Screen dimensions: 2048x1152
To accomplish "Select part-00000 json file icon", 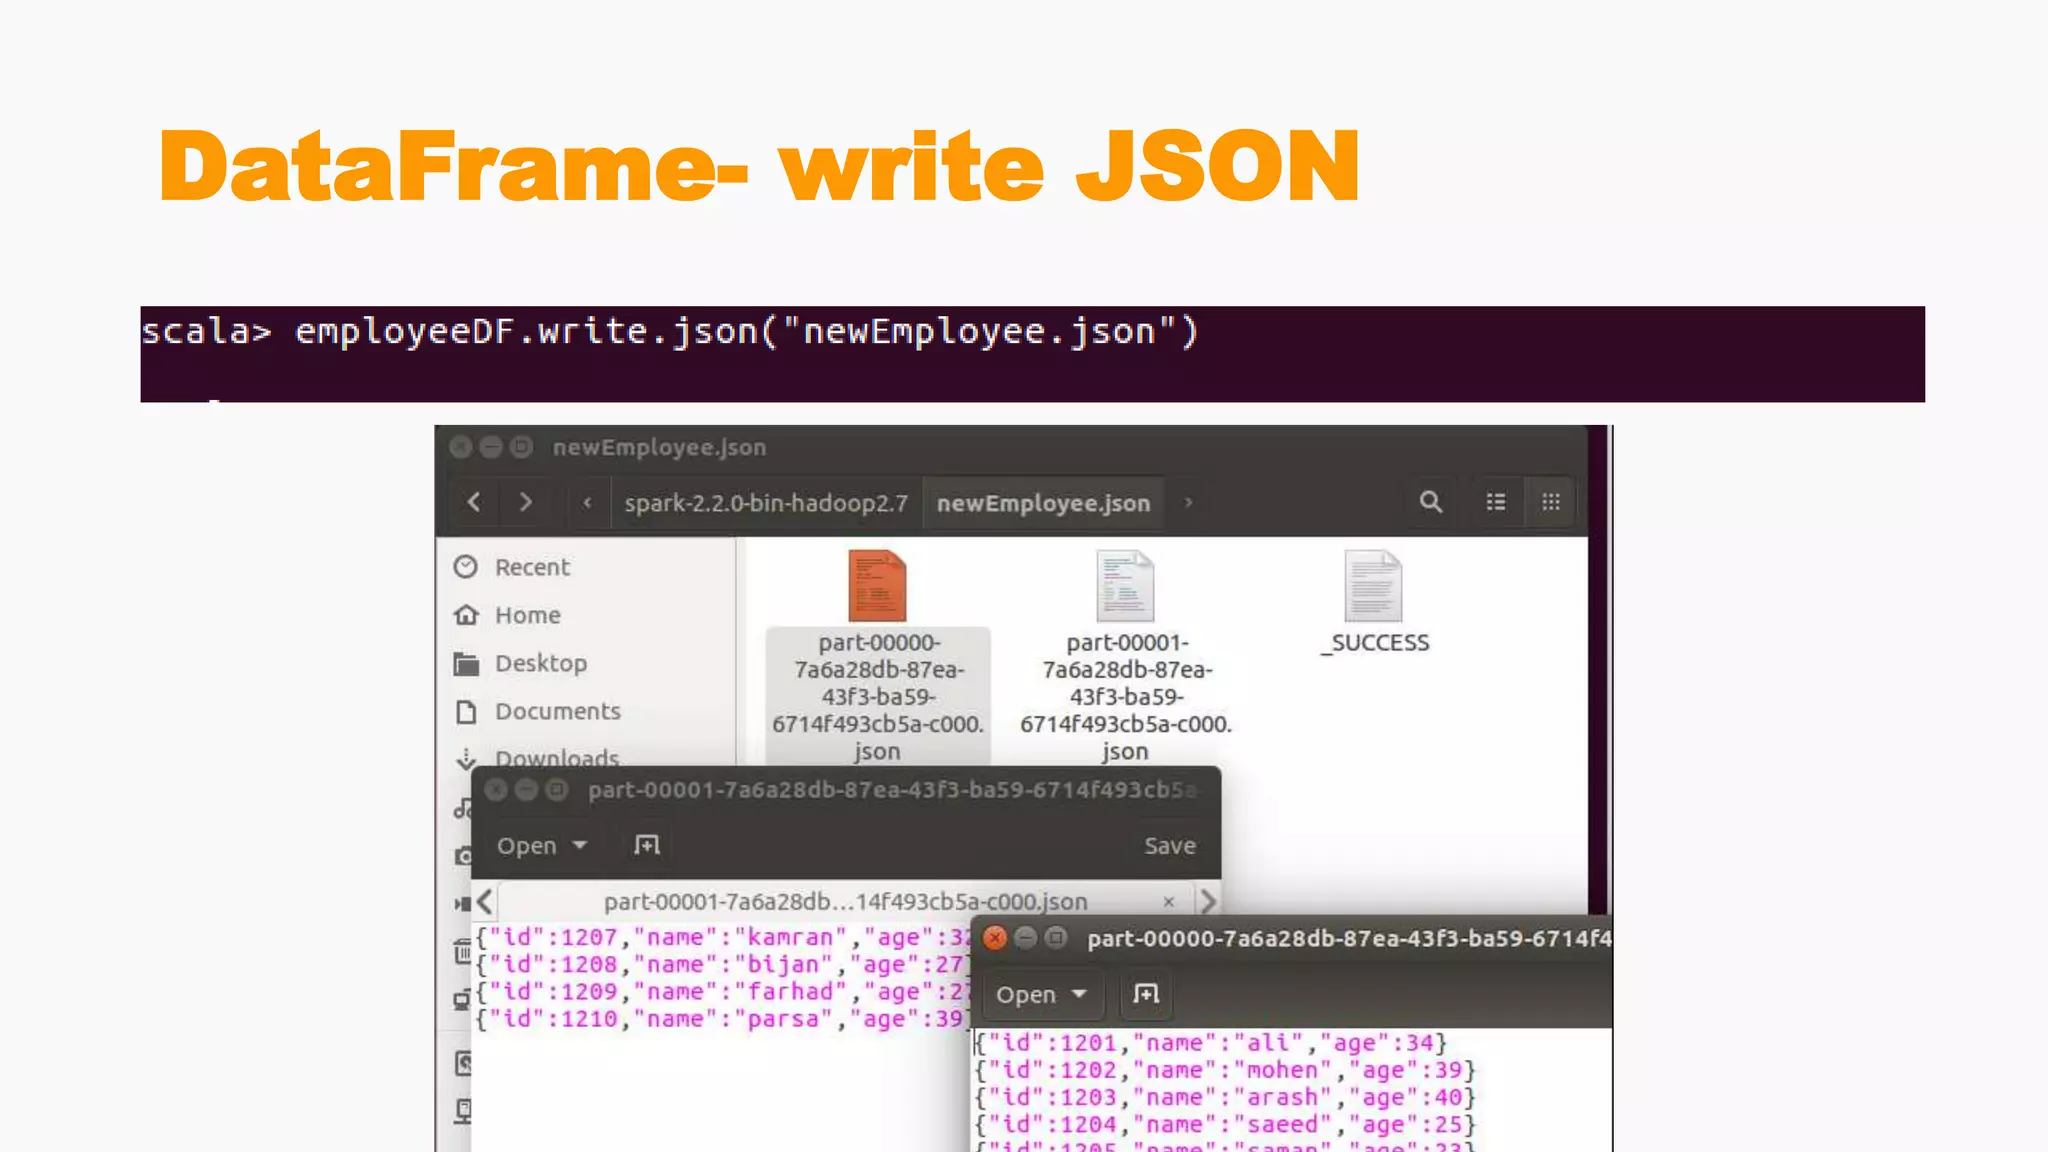I will point(877,586).
